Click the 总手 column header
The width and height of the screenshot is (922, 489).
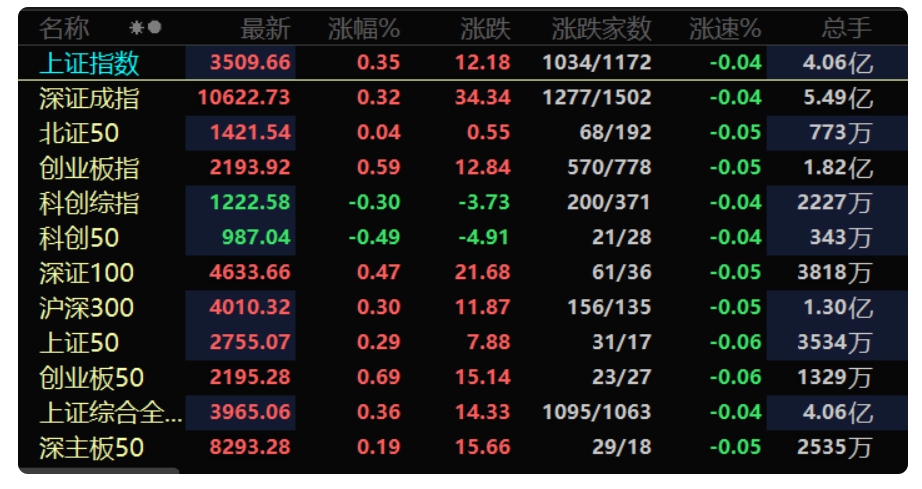click(847, 28)
